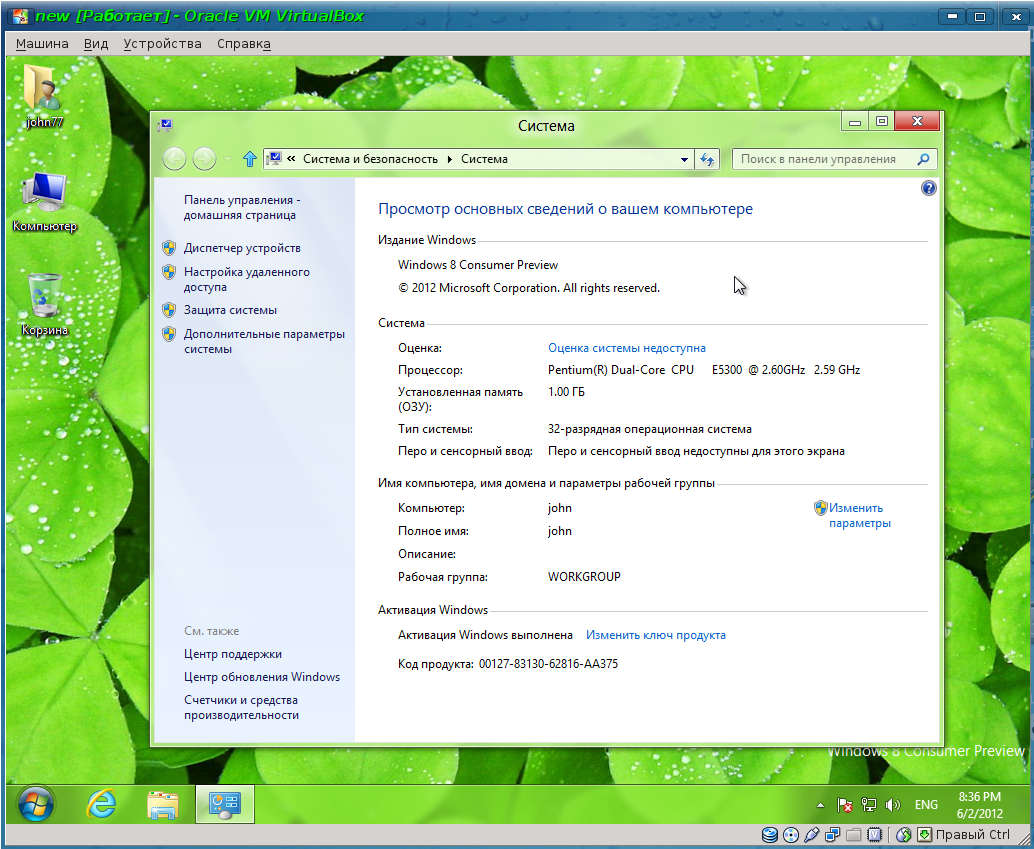Open the Справка menu
The height and width of the screenshot is (849, 1034).
point(244,44)
